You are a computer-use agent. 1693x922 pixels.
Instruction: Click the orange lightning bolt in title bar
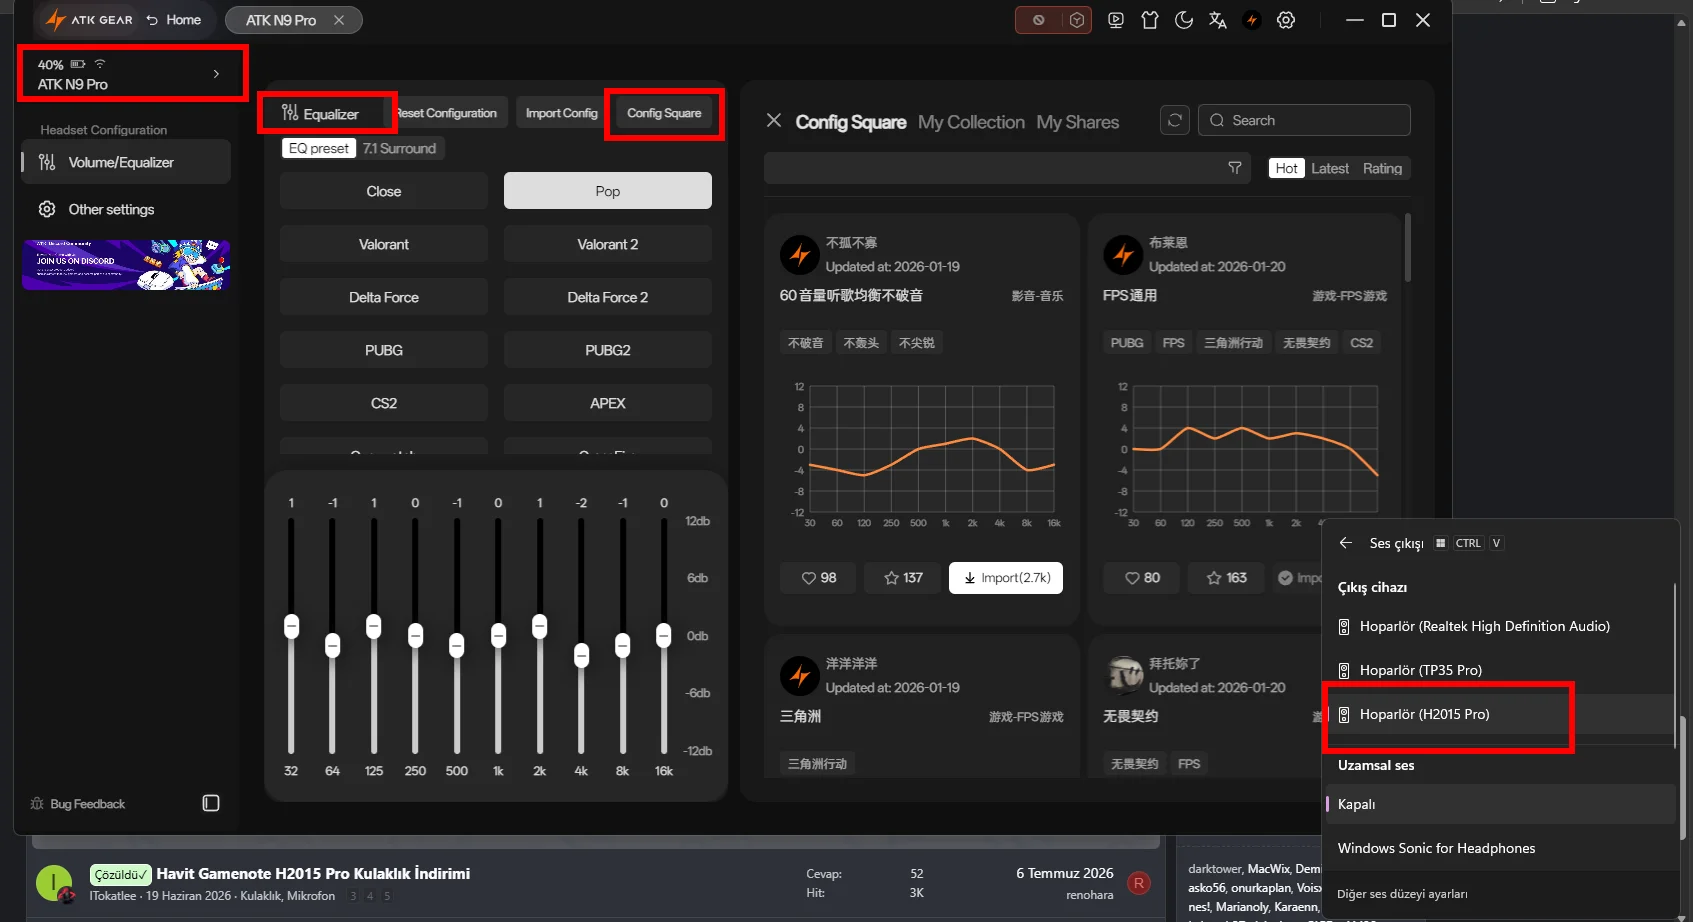pos(1252,20)
